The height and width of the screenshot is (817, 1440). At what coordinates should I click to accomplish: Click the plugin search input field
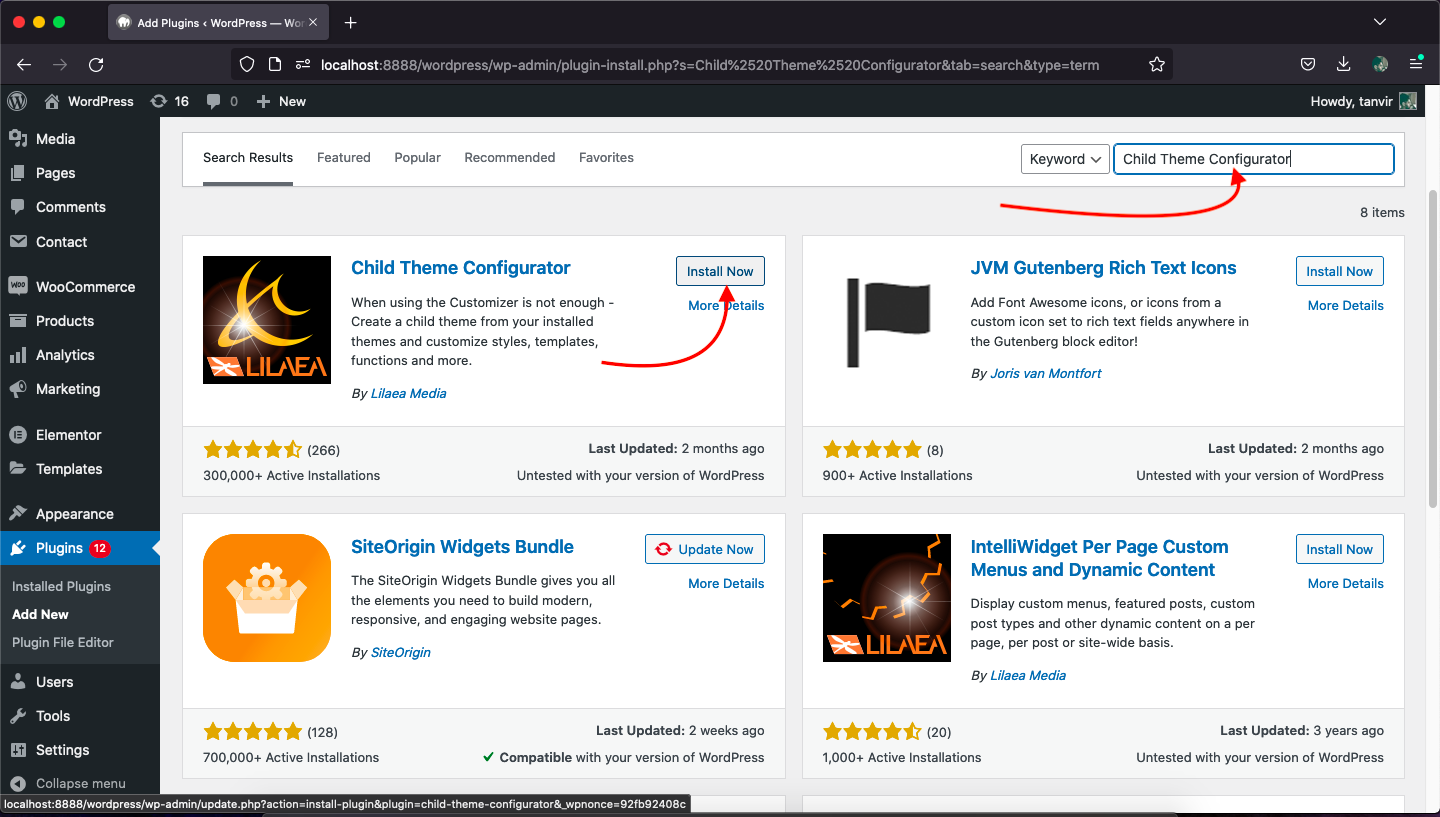point(1254,159)
